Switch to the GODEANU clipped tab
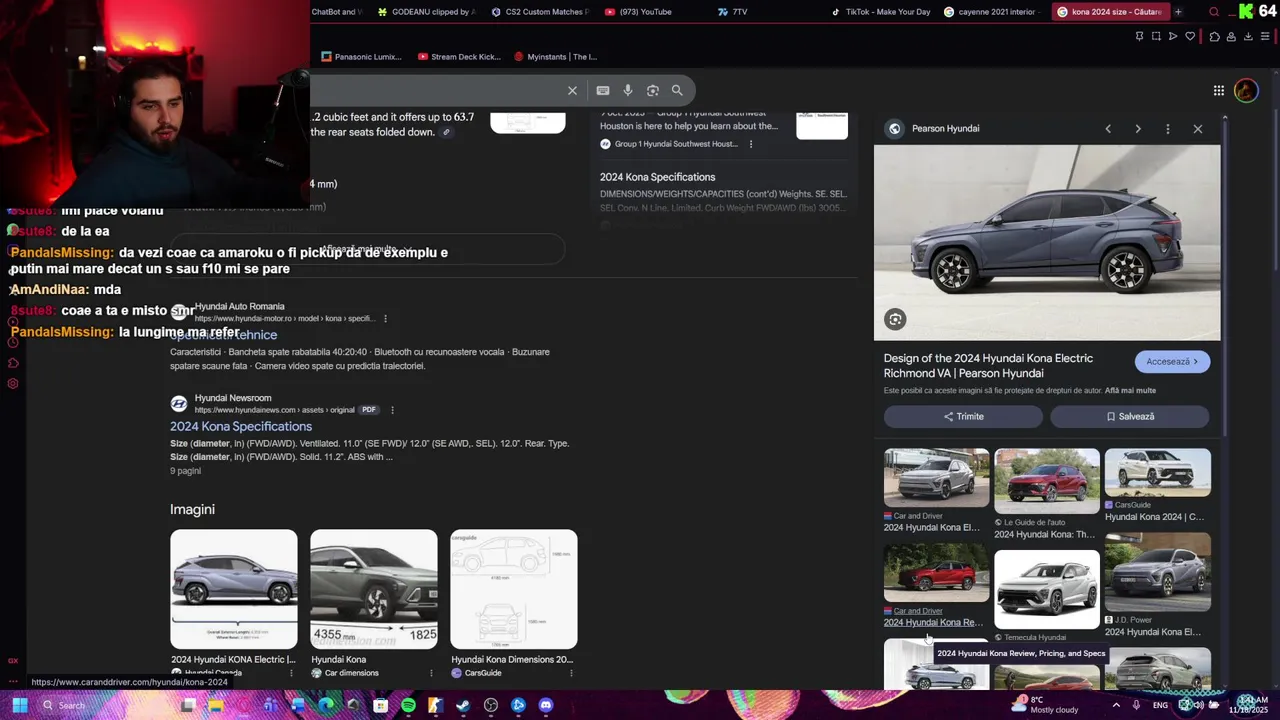1280x720 pixels. click(x=425, y=12)
